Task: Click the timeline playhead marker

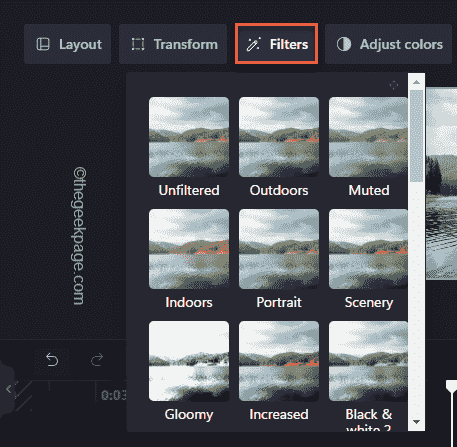Action: point(451,387)
